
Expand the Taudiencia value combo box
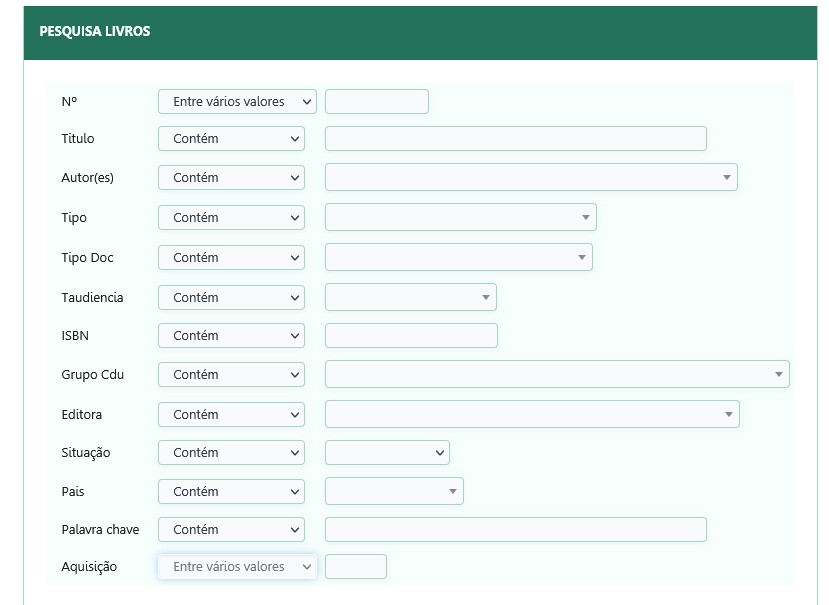tap(410, 297)
